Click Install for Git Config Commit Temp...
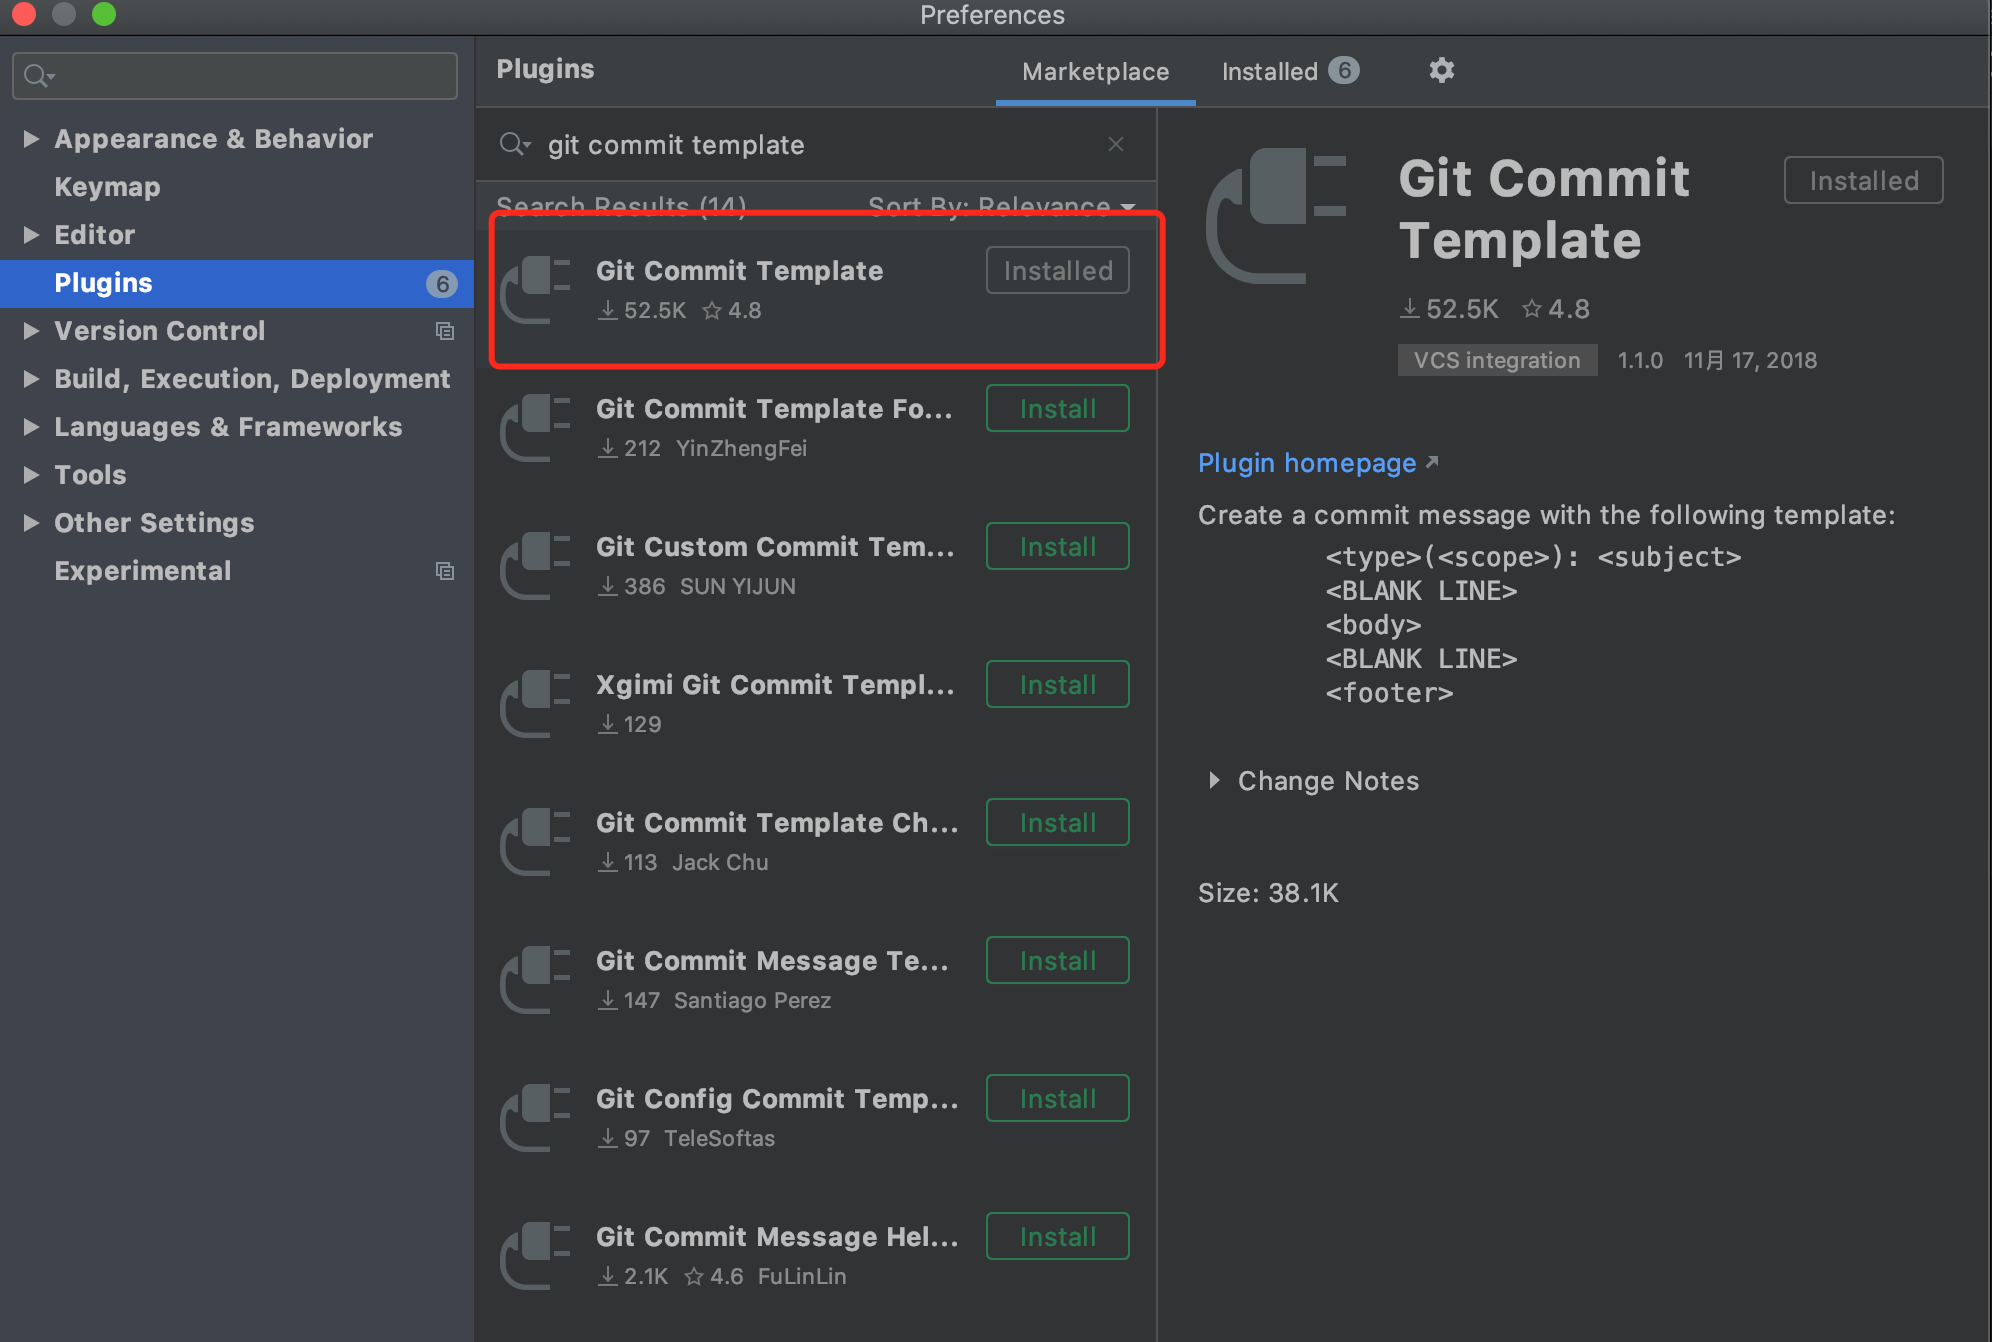This screenshot has height=1342, width=1992. coord(1057,1098)
